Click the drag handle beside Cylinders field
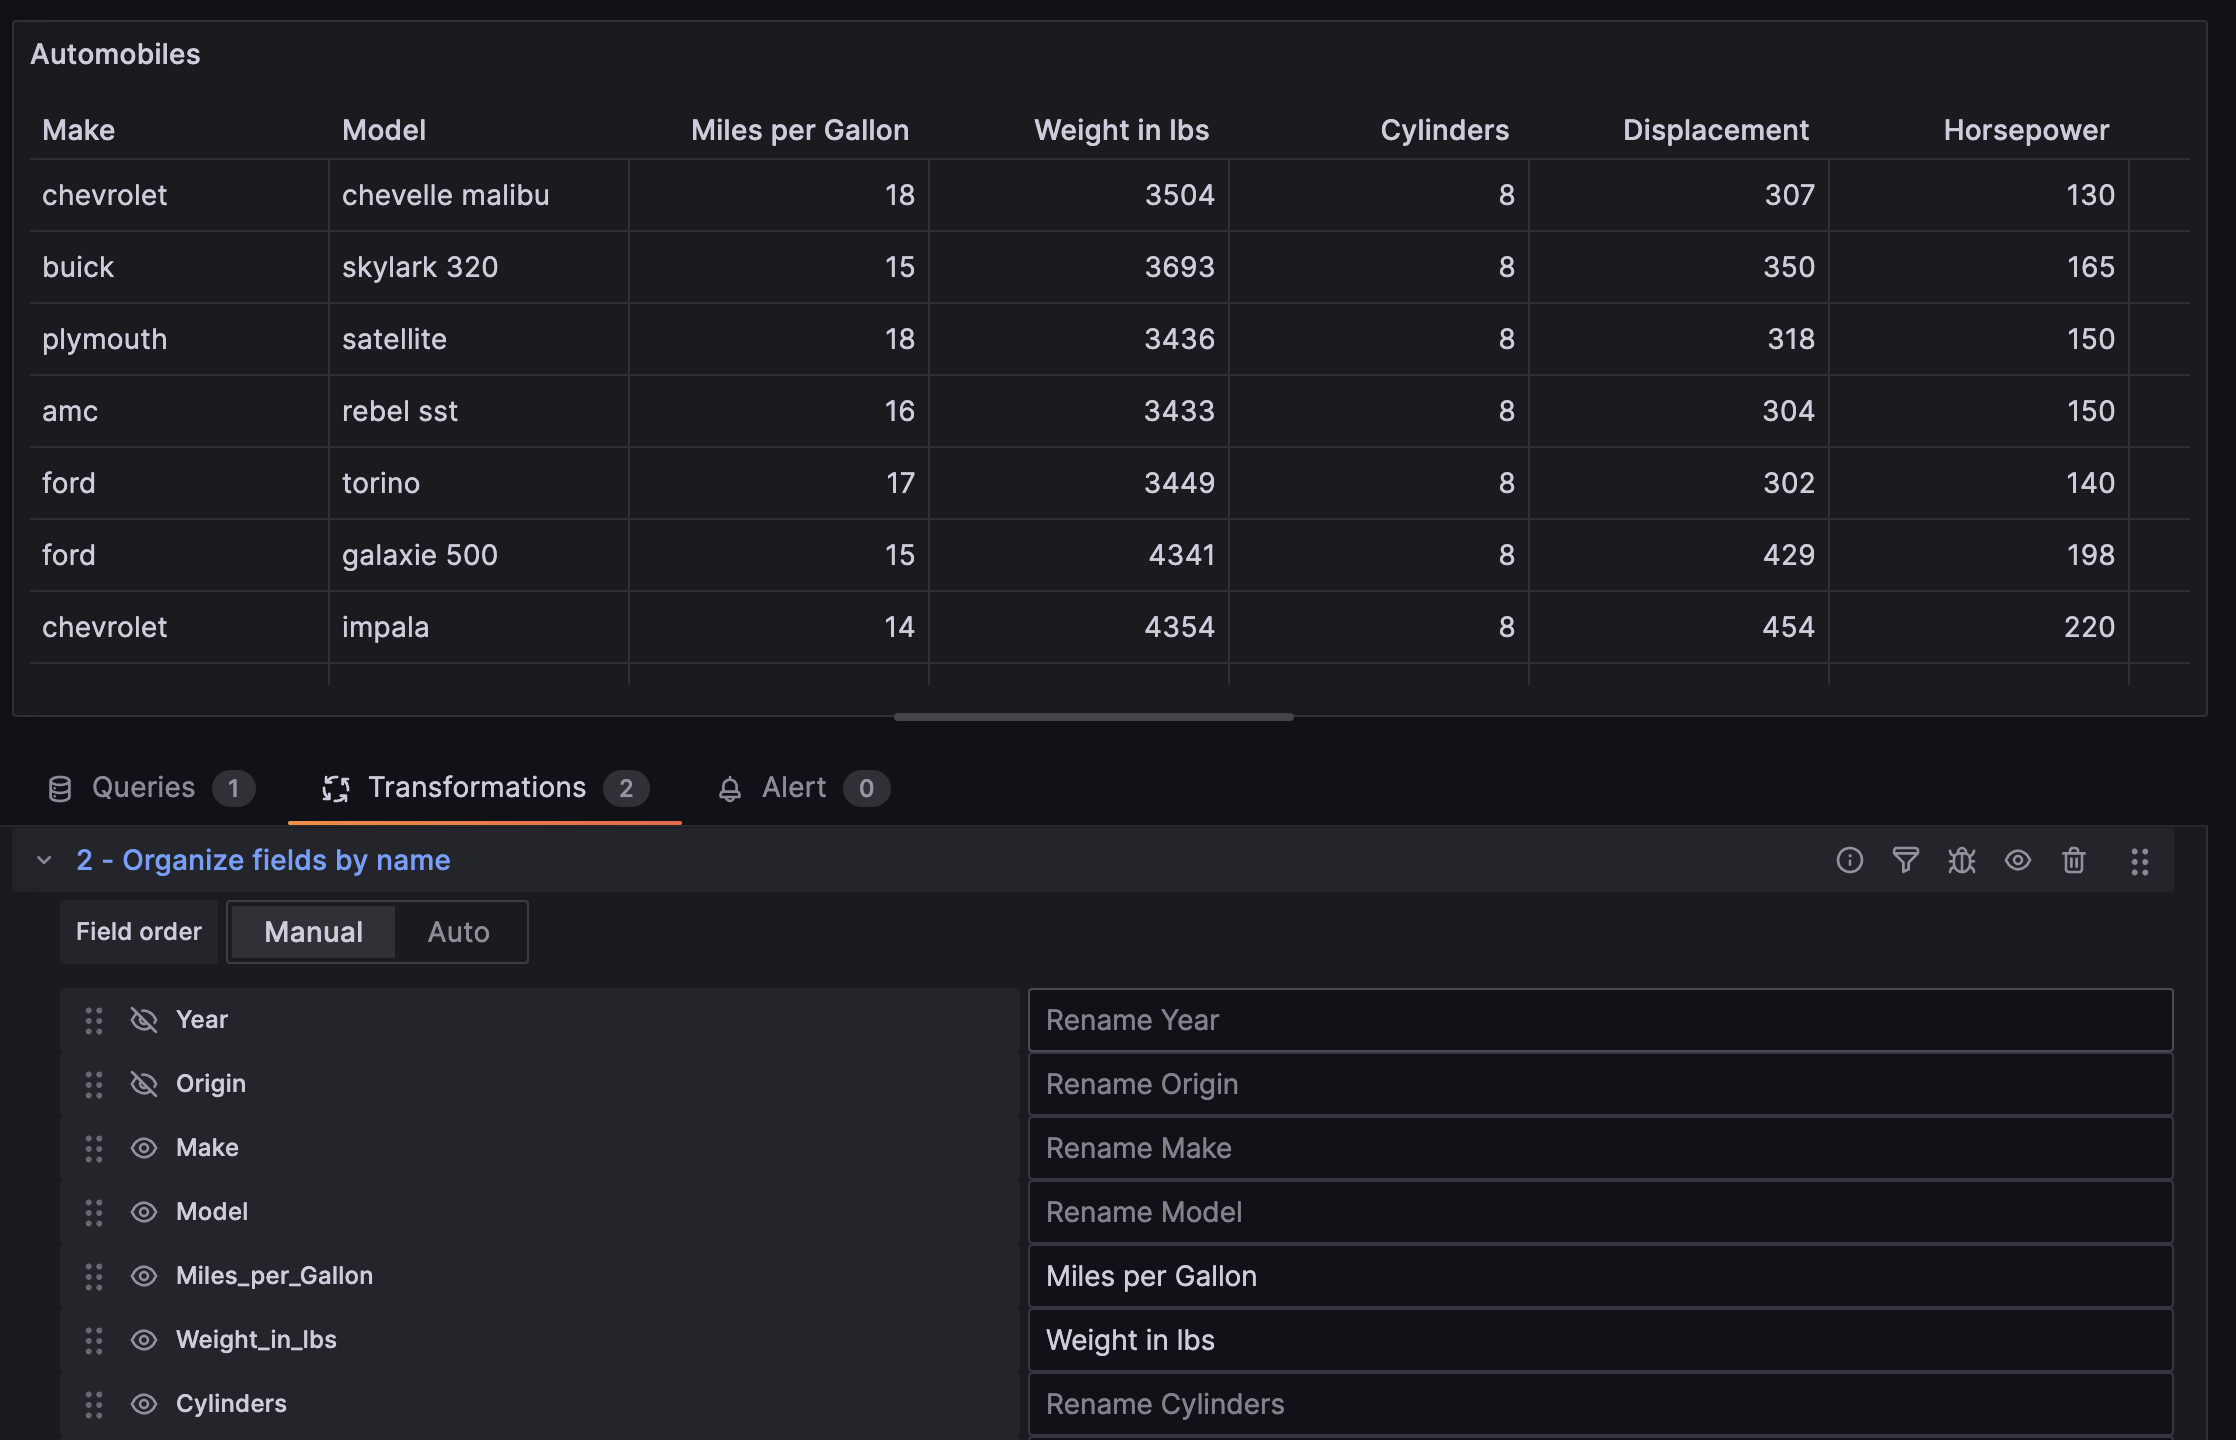Screen dimensions: 2236x1440 (95, 1404)
